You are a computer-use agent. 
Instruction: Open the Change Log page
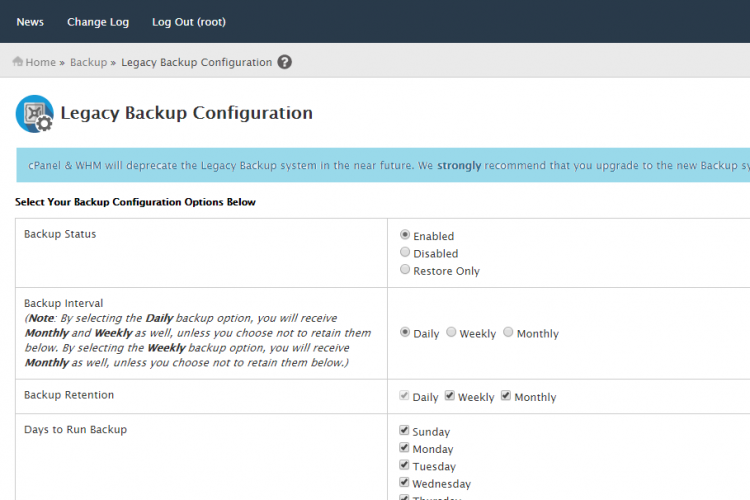tap(98, 22)
